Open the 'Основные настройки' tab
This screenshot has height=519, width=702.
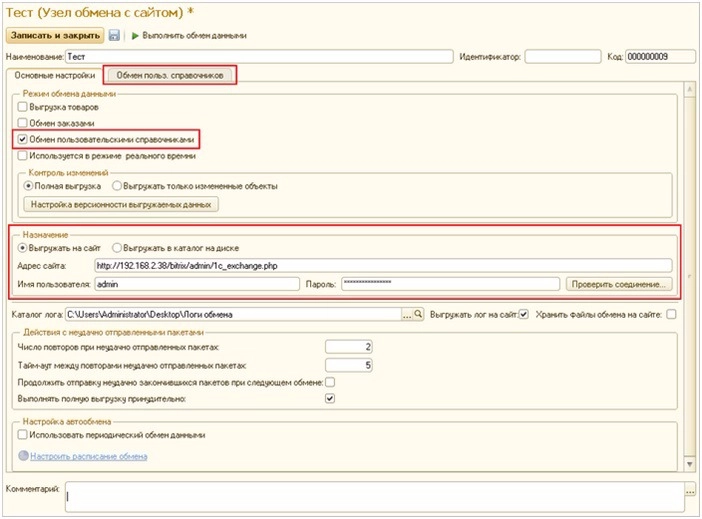point(54,75)
